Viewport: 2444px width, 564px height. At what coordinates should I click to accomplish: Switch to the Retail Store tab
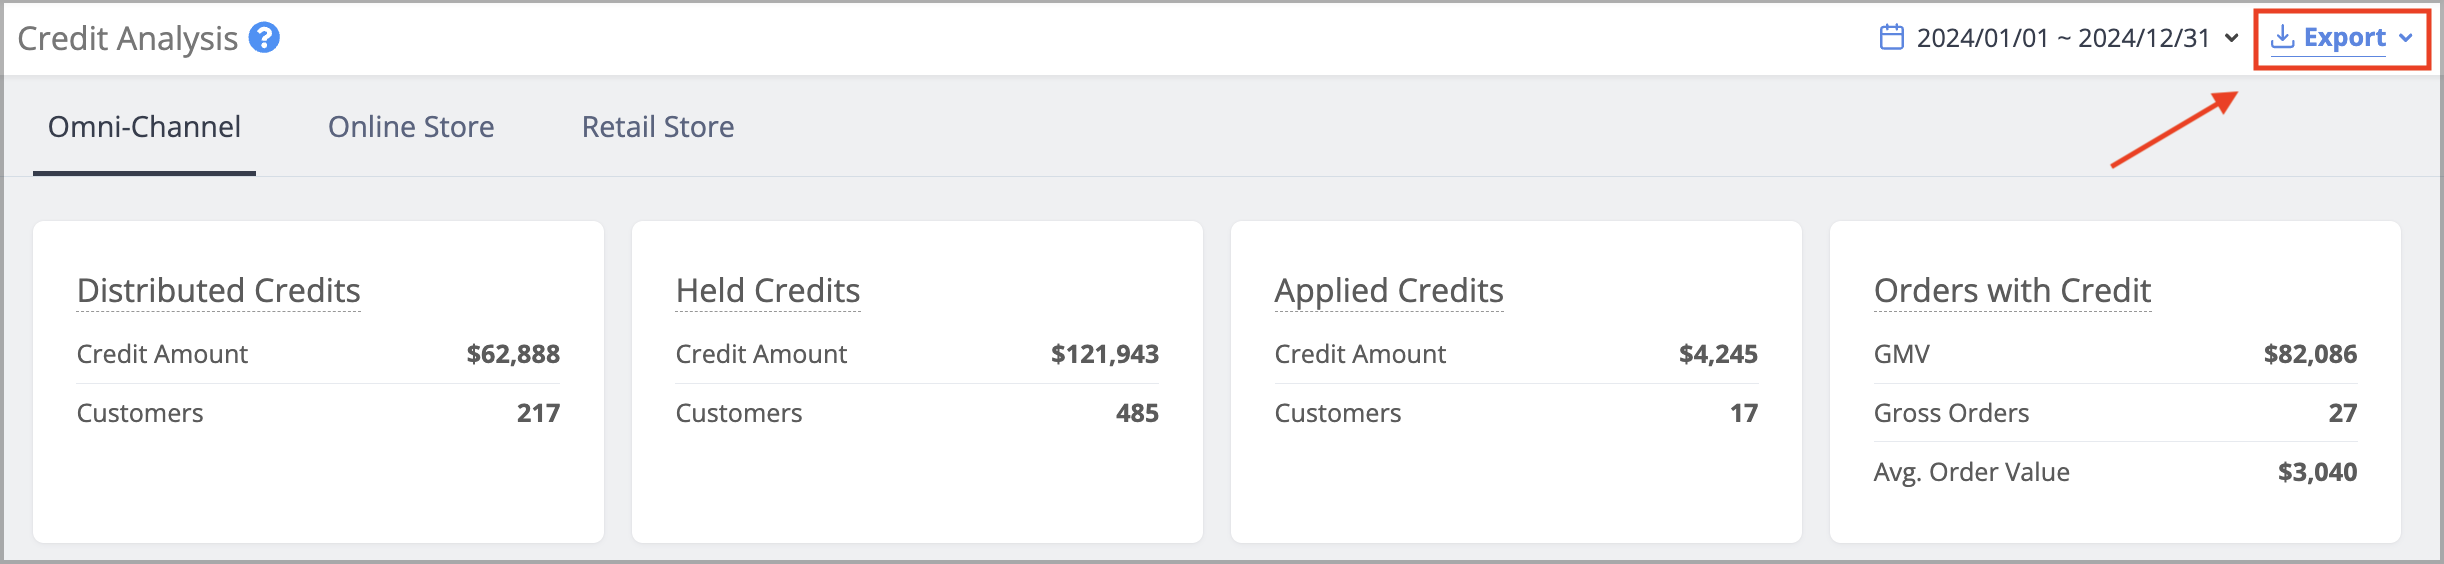point(658,127)
